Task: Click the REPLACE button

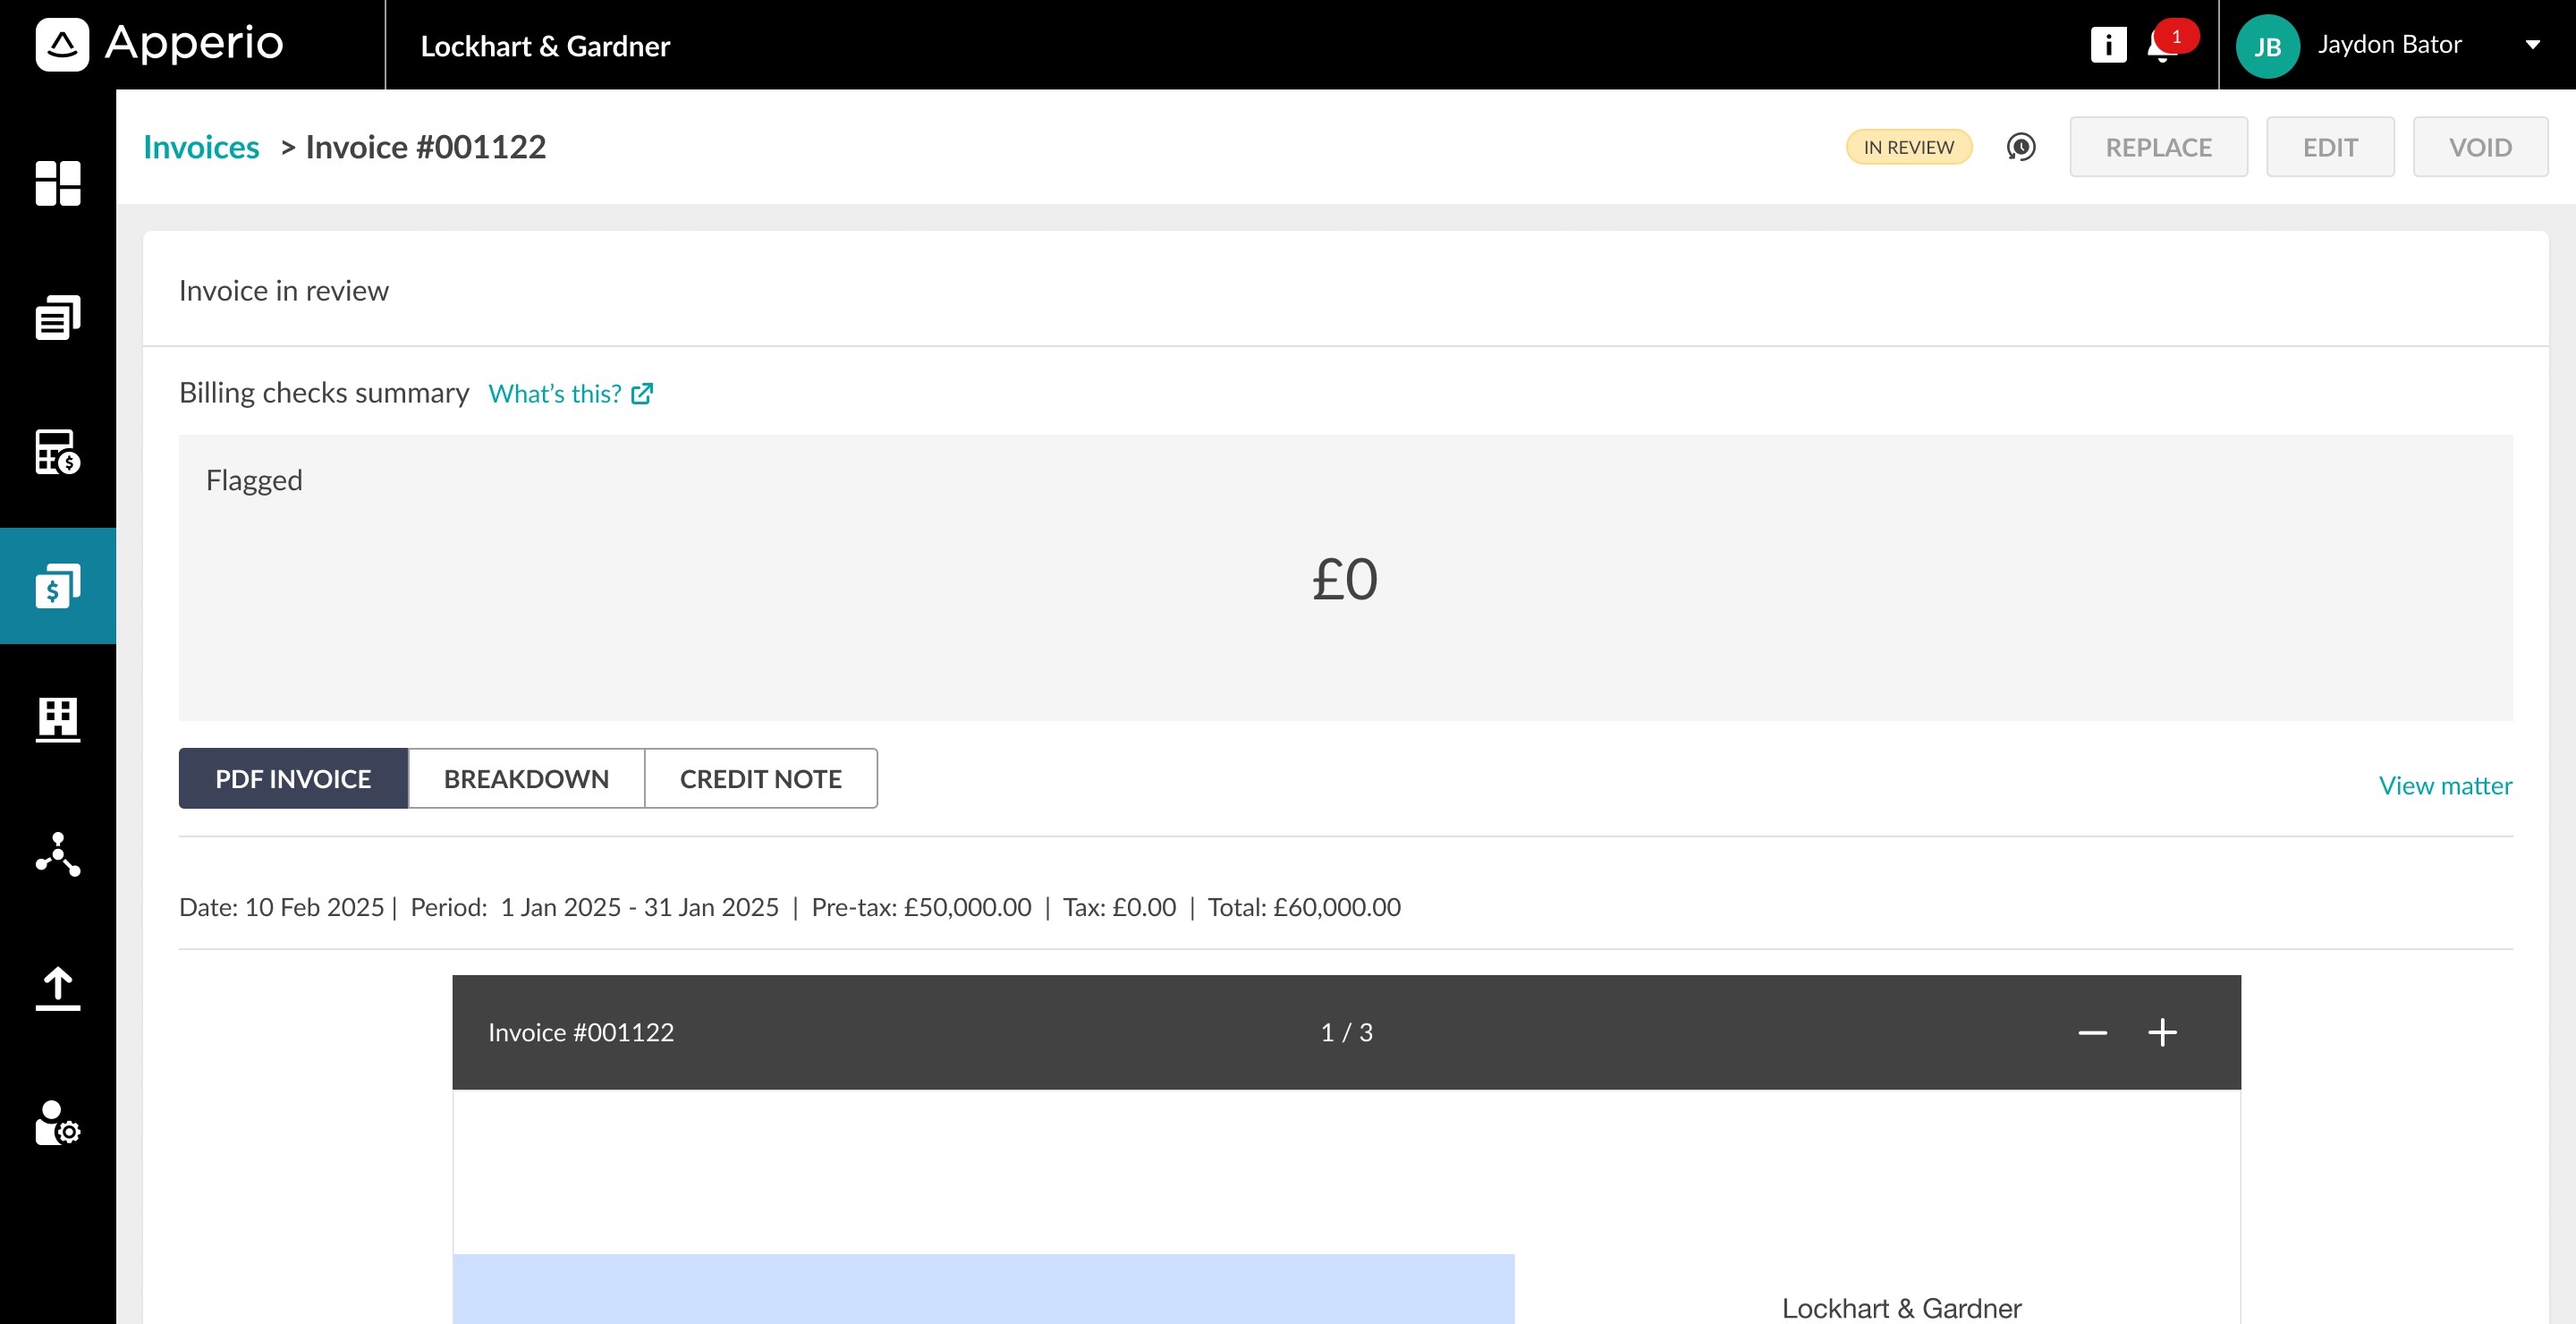Action: 2158,147
